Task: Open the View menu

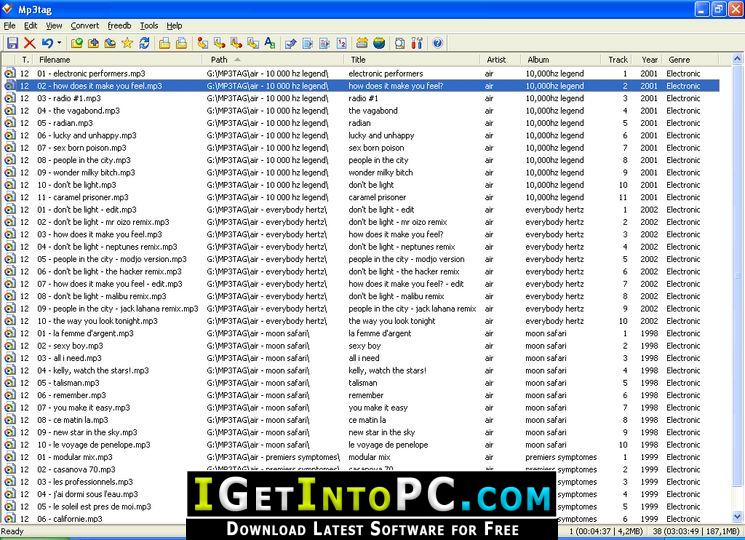Action: (54, 26)
